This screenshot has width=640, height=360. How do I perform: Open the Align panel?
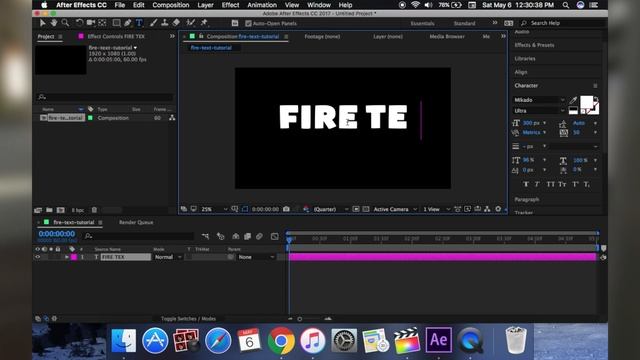(x=521, y=72)
